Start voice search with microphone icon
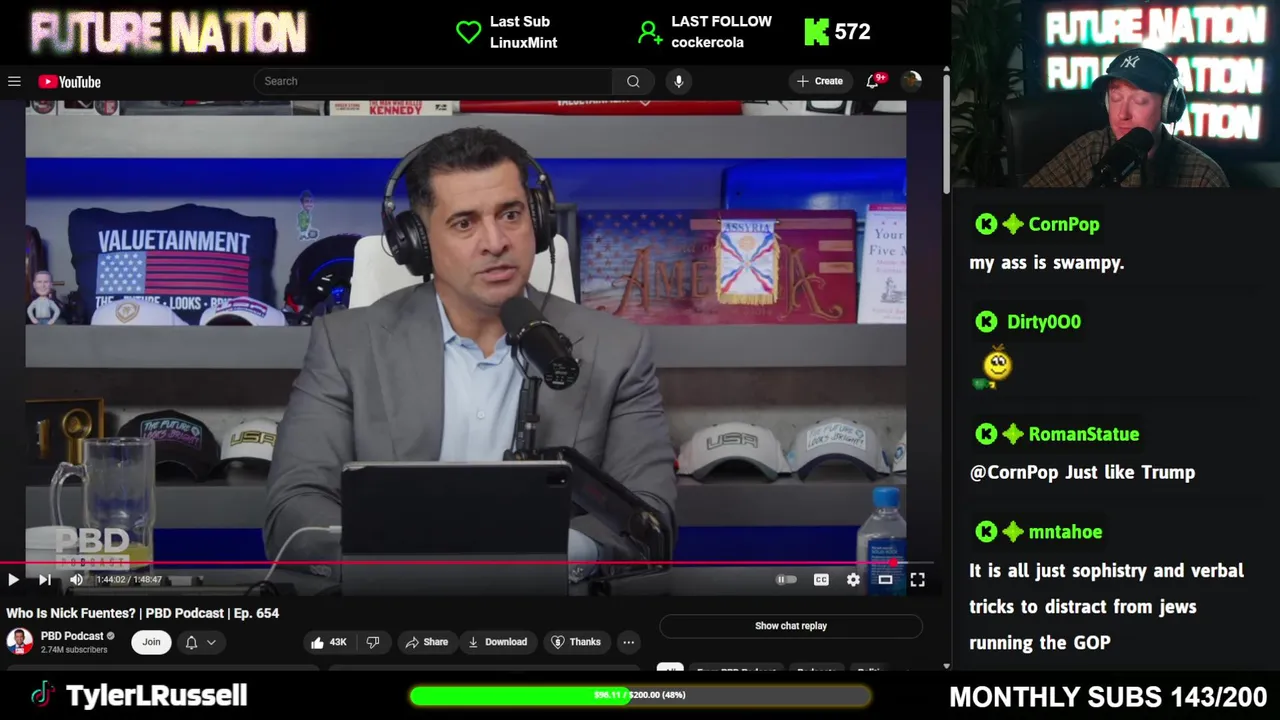Screen dimensions: 1280x720 [x=678, y=81]
